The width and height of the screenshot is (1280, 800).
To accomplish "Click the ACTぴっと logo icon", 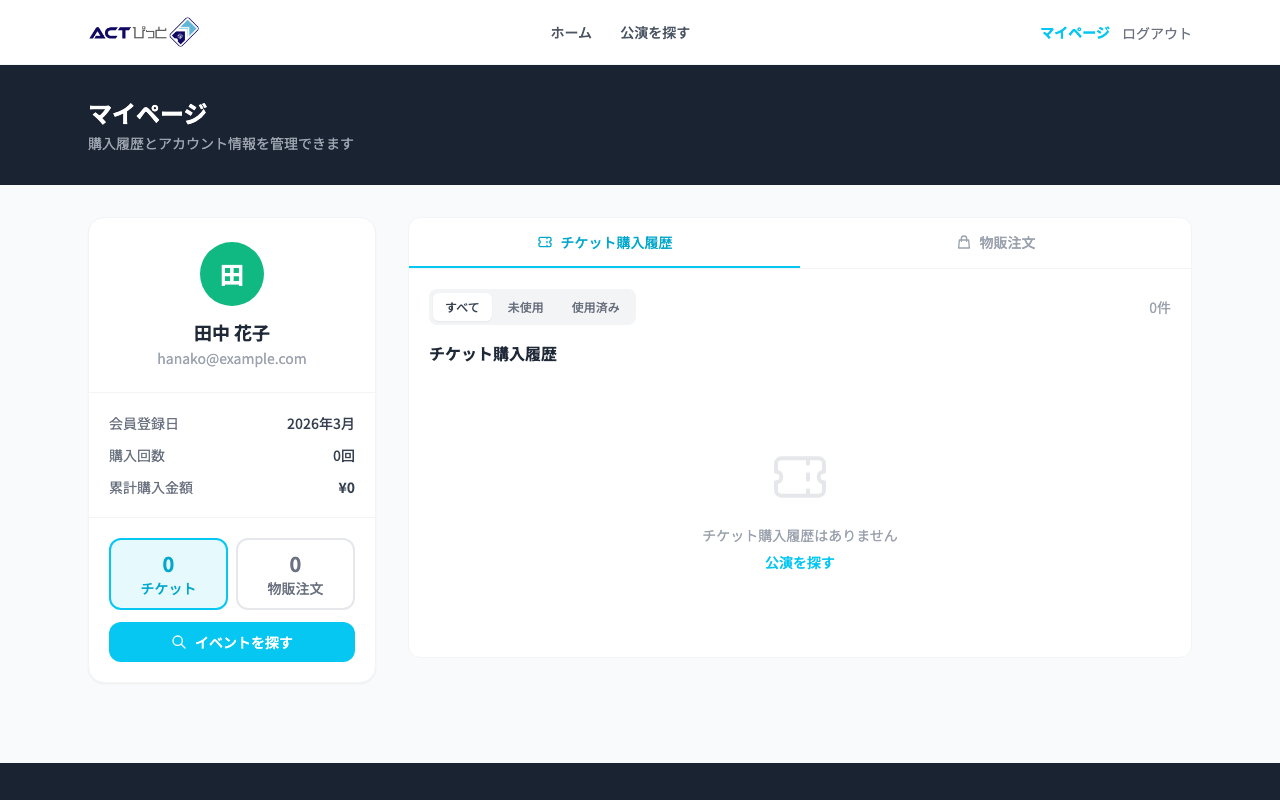I will [184, 31].
